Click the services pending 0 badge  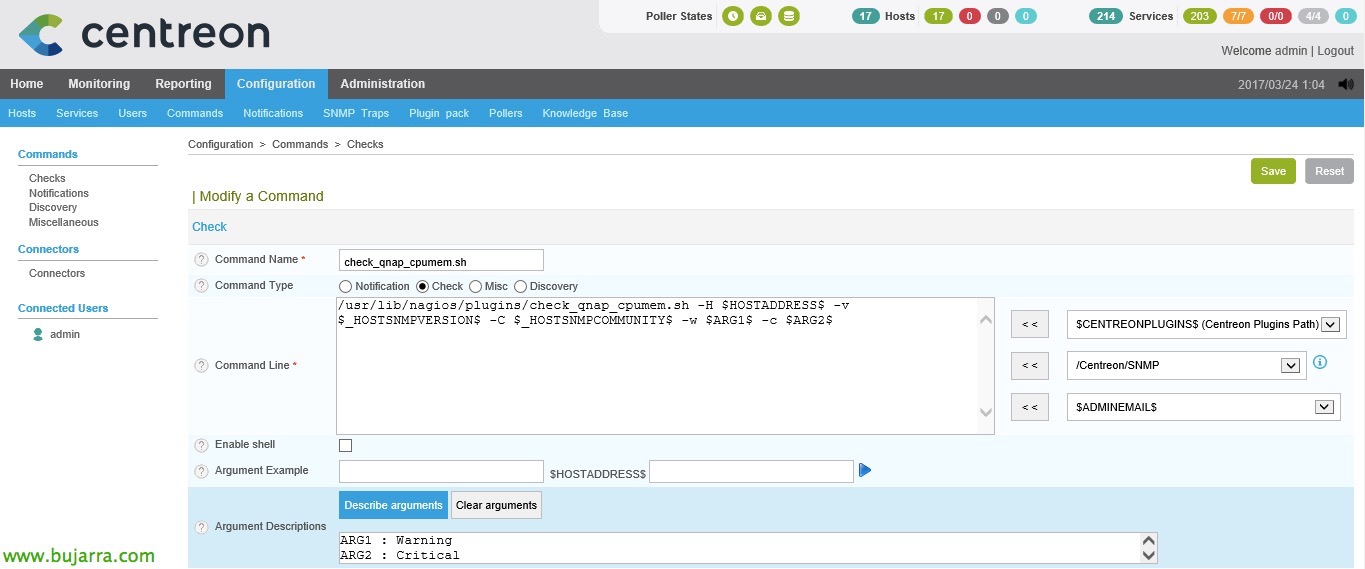tap(1346, 16)
